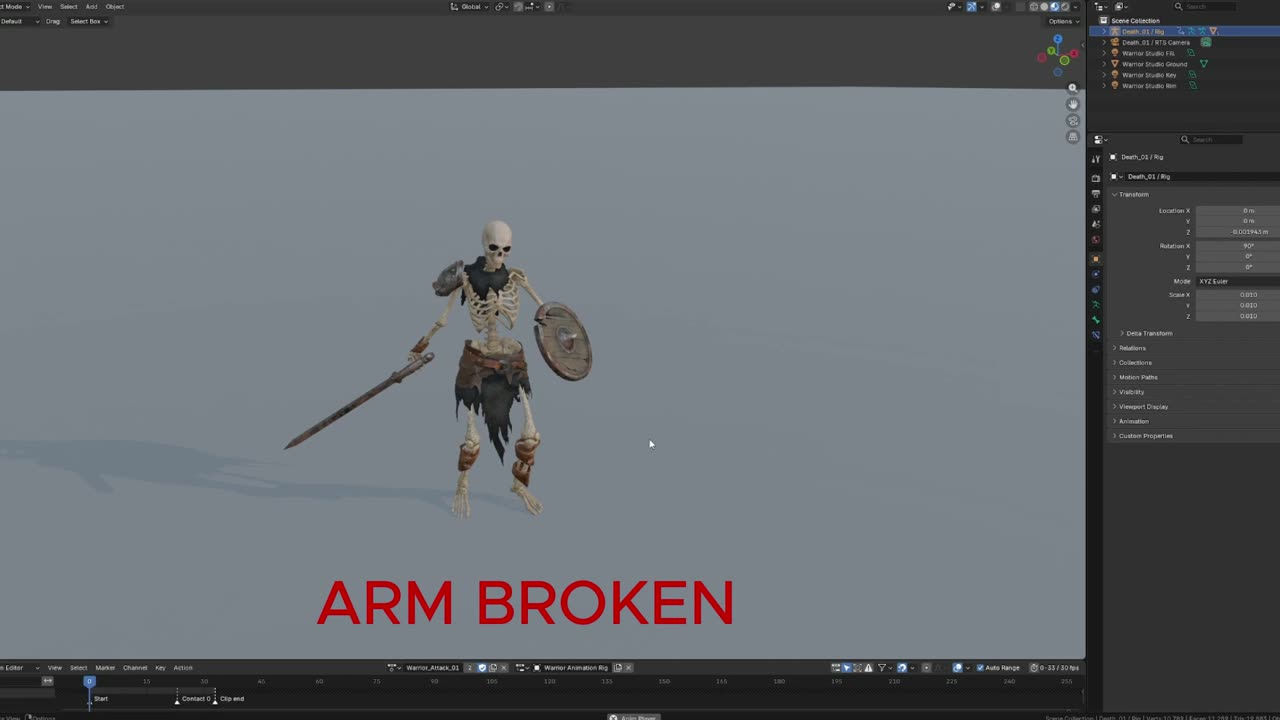Click the viewport zoom magnifier icon
This screenshot has width=1280, height=720.
(x=1073, y=88)
